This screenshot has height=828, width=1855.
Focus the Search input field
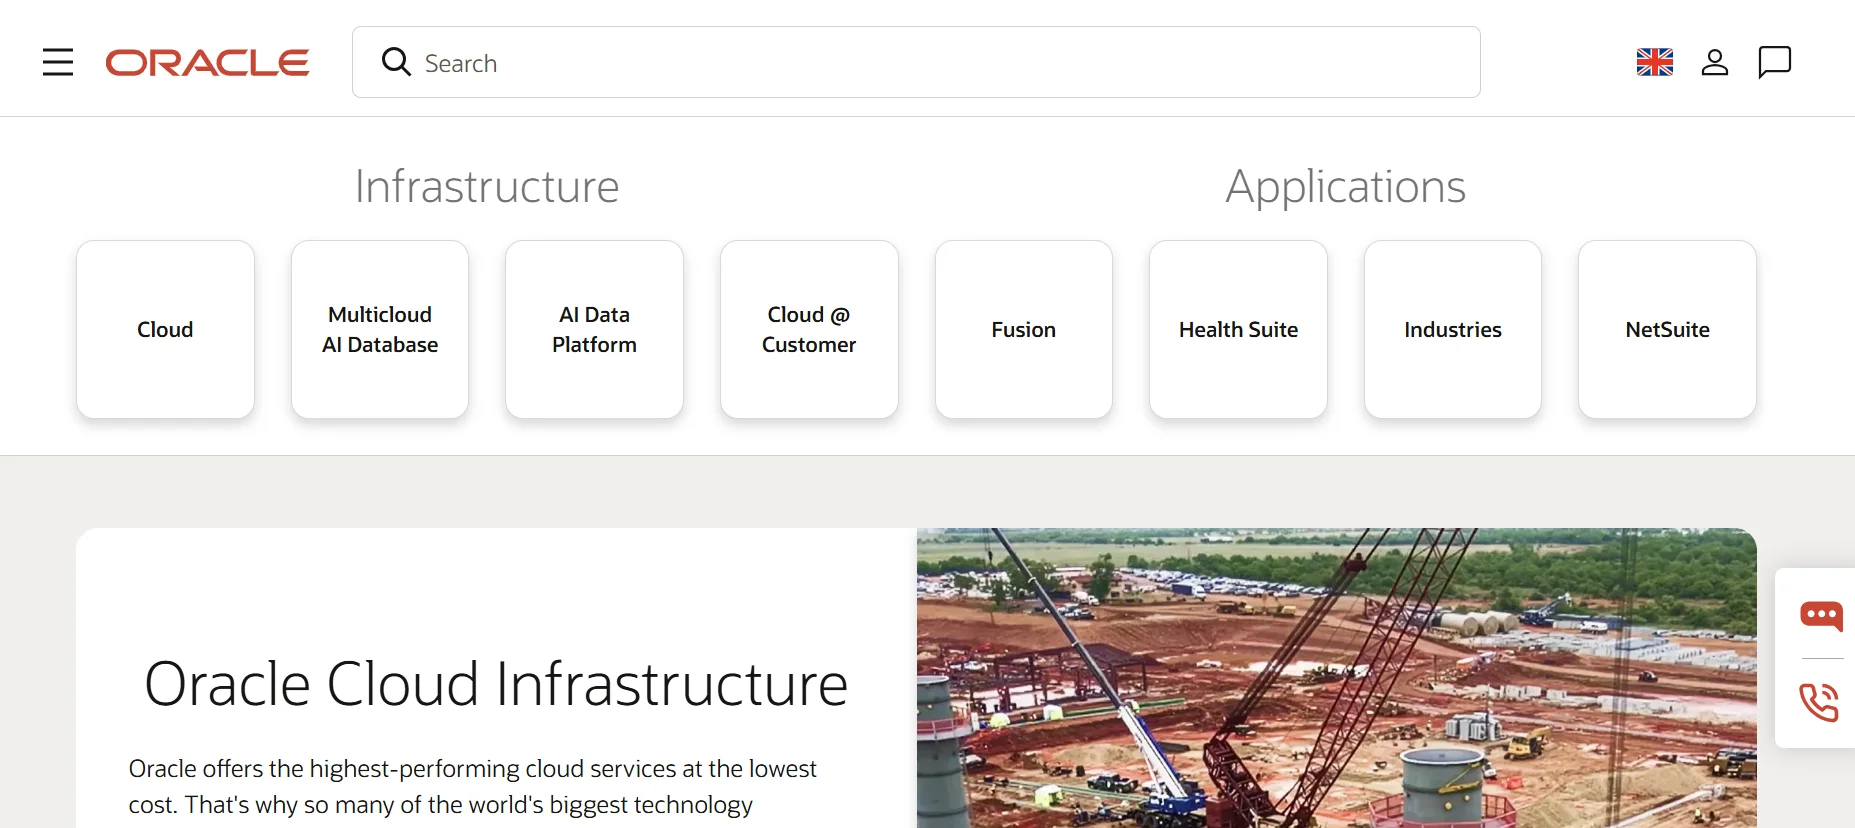point(916,62)
